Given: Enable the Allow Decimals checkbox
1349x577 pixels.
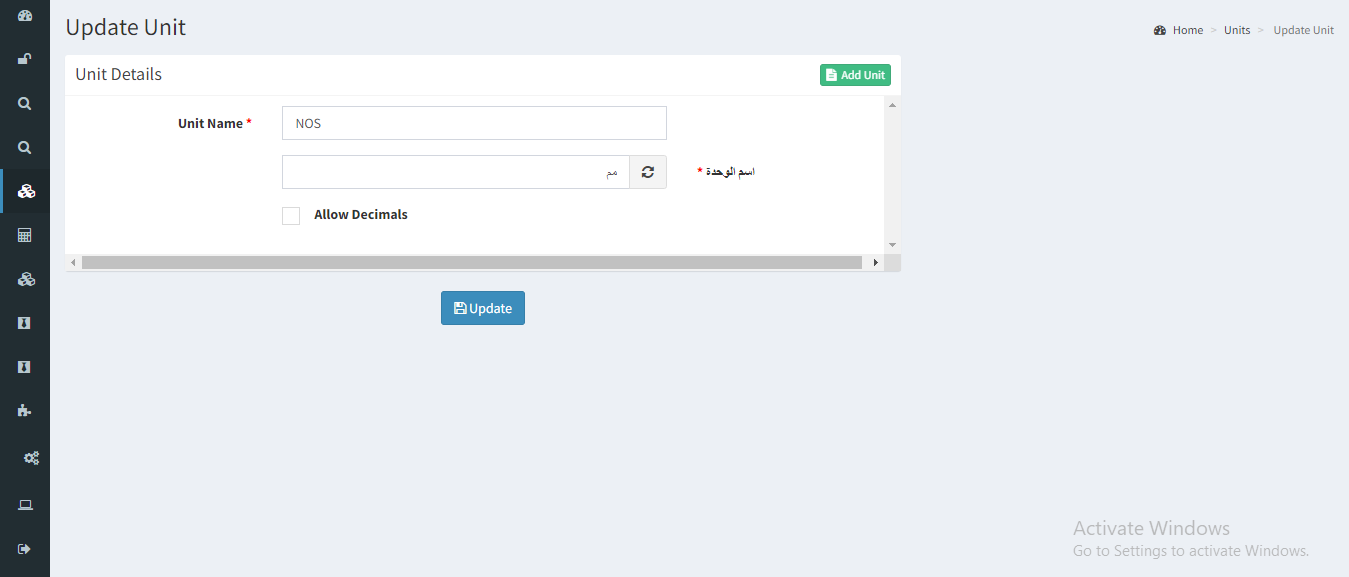Looking at the screenshot, I should tap(291, 215).
